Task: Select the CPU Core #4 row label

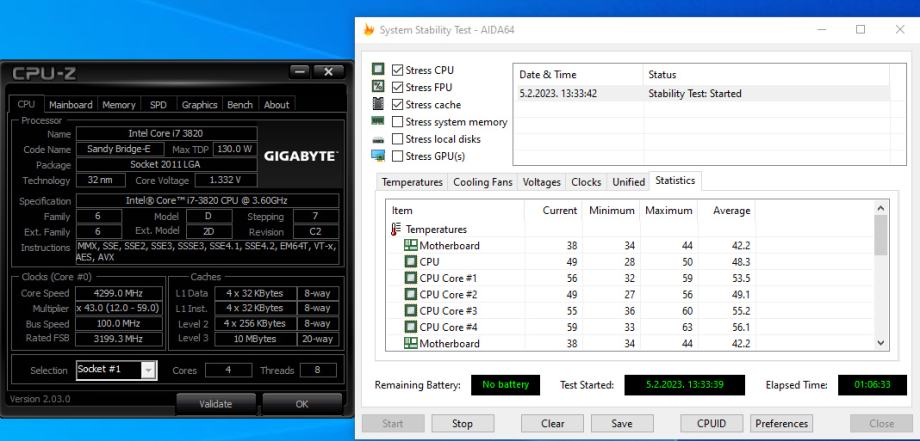Action: [448, 327]
